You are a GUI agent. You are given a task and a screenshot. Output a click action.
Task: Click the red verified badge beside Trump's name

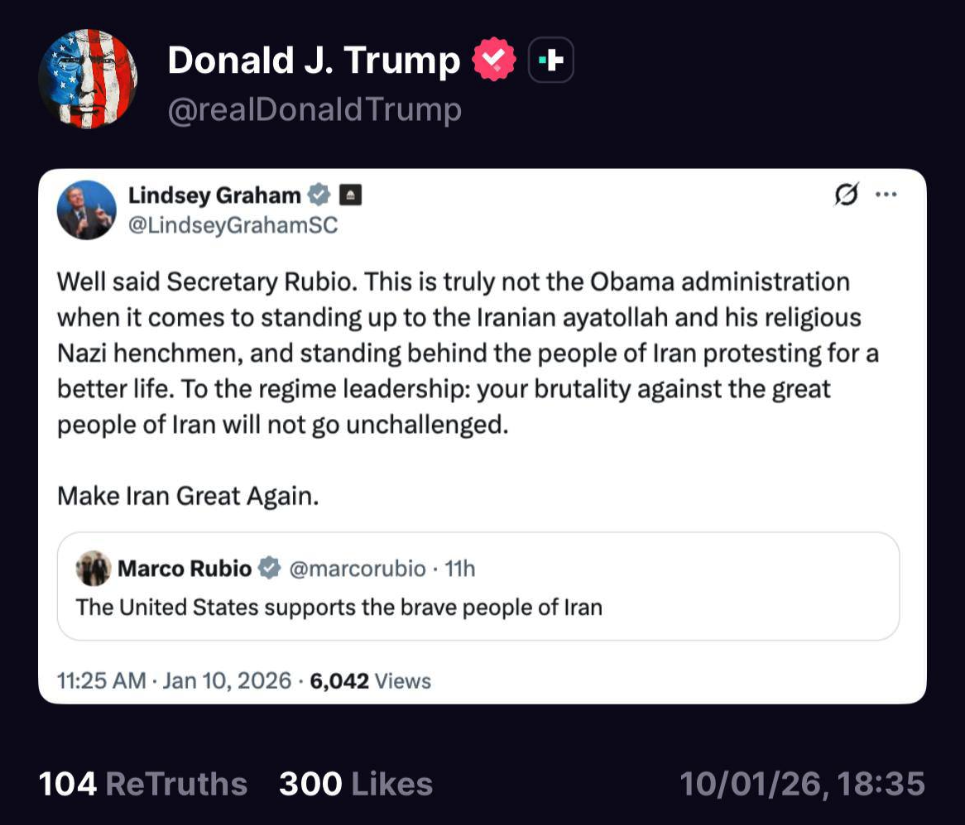pos(493,62)
